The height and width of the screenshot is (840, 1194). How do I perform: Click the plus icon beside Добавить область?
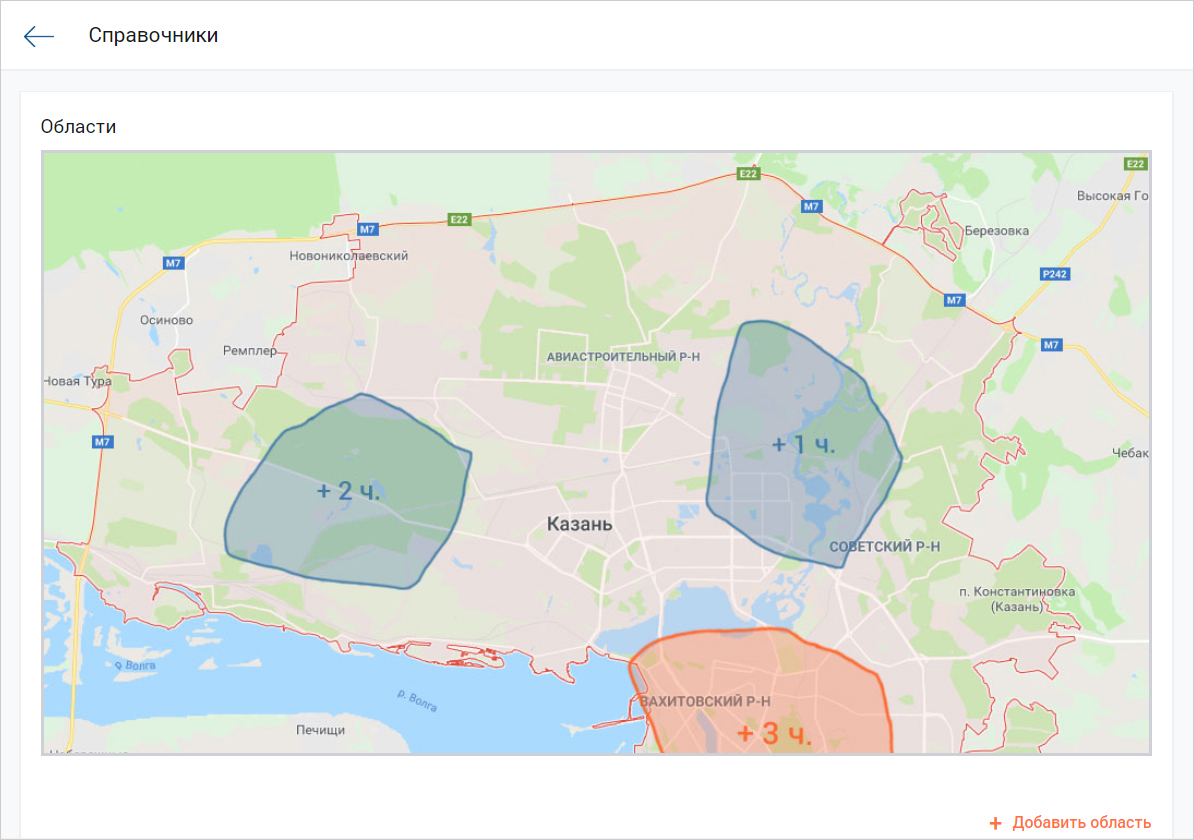(x=995, y=823)
